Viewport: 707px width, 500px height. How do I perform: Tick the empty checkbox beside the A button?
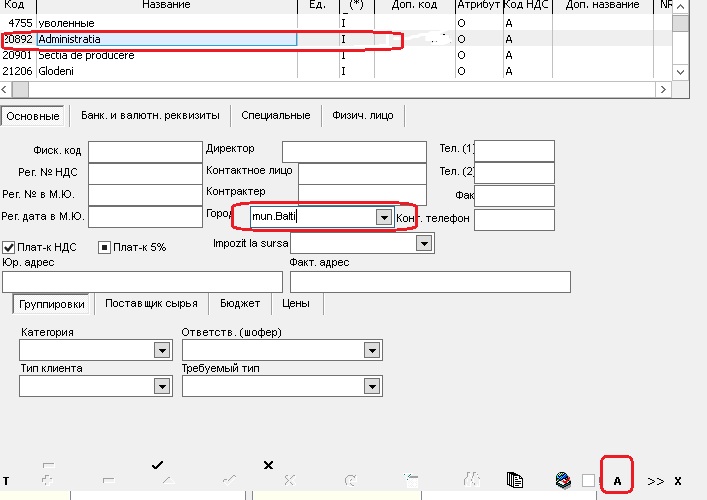[x=588, y=481]
